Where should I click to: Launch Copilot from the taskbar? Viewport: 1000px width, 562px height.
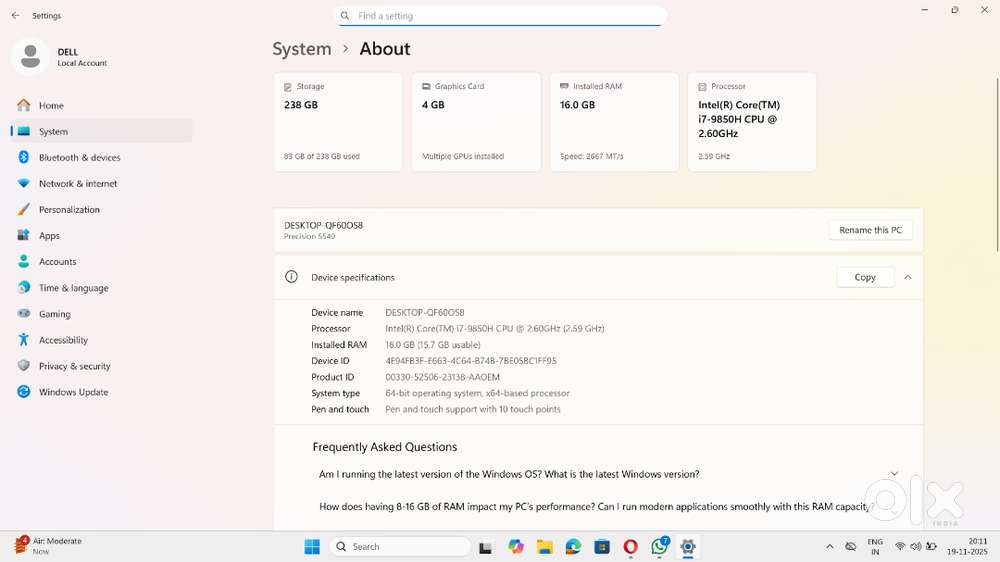click(x=515, y=547)
